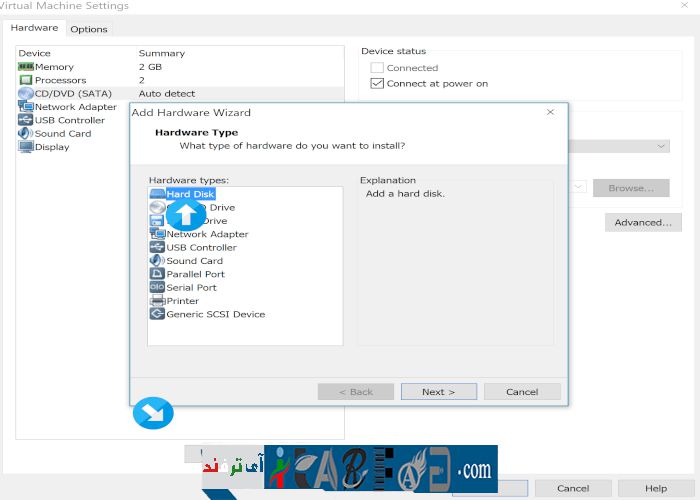Select the Sound Card speaker icon in wizard

coord(157,260)
